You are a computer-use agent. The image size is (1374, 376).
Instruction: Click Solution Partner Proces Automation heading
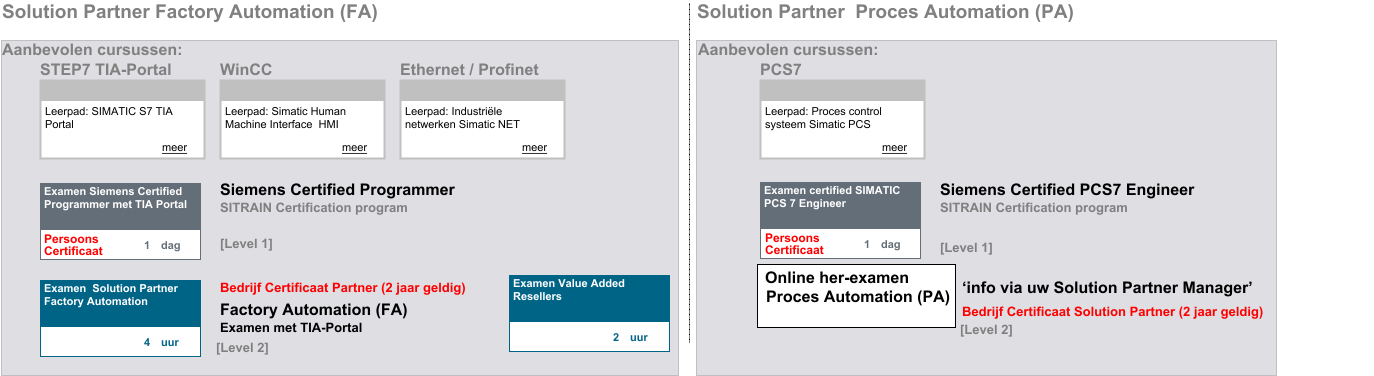point(885,12)
